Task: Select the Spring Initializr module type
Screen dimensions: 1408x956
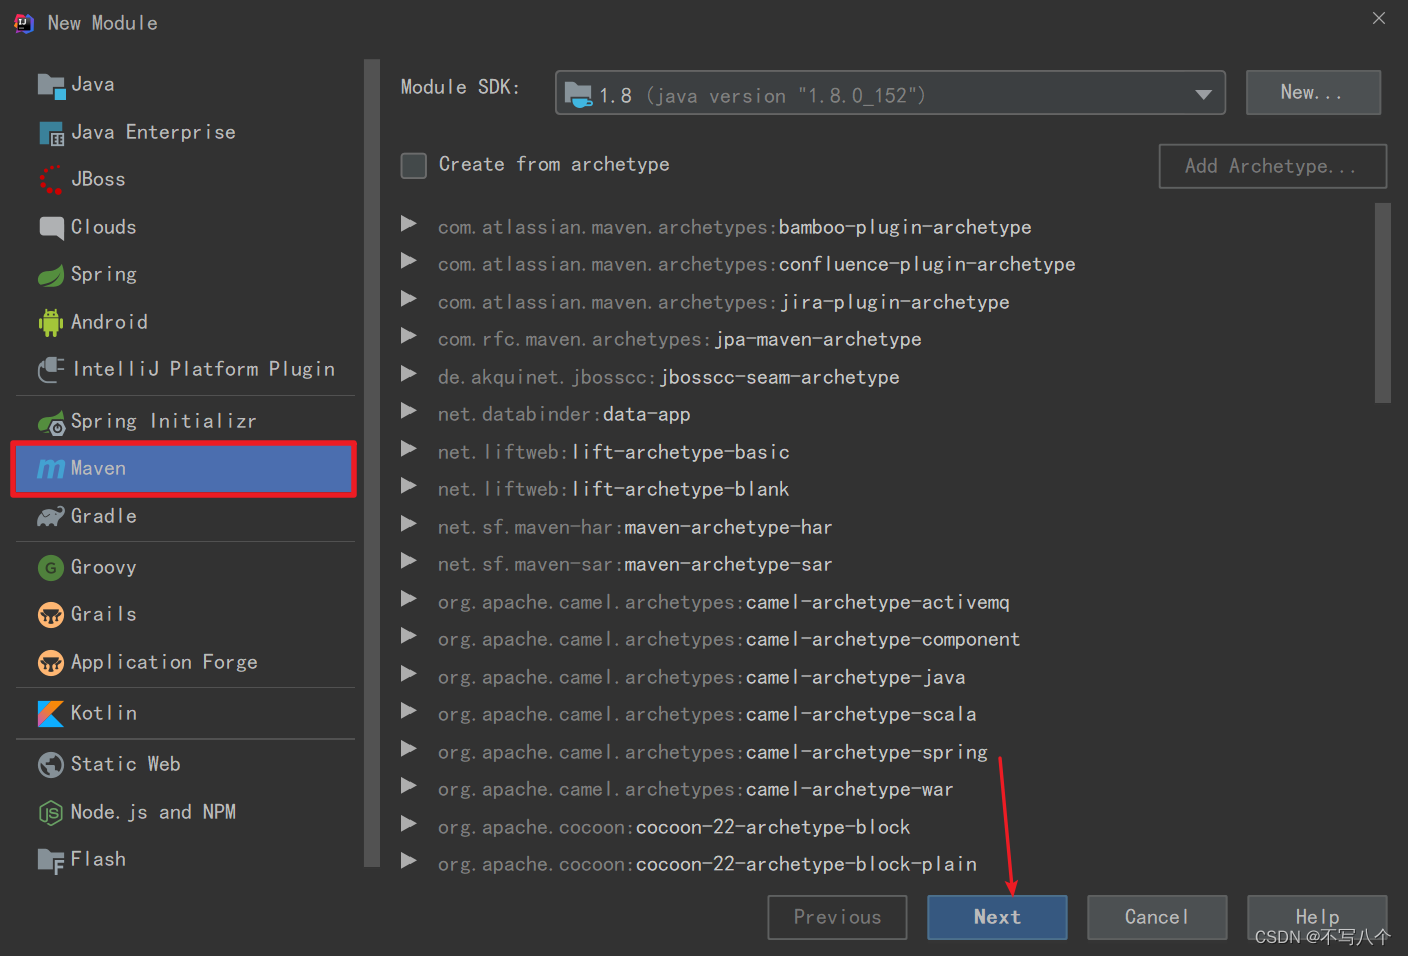Action: [x=184, y=422]
